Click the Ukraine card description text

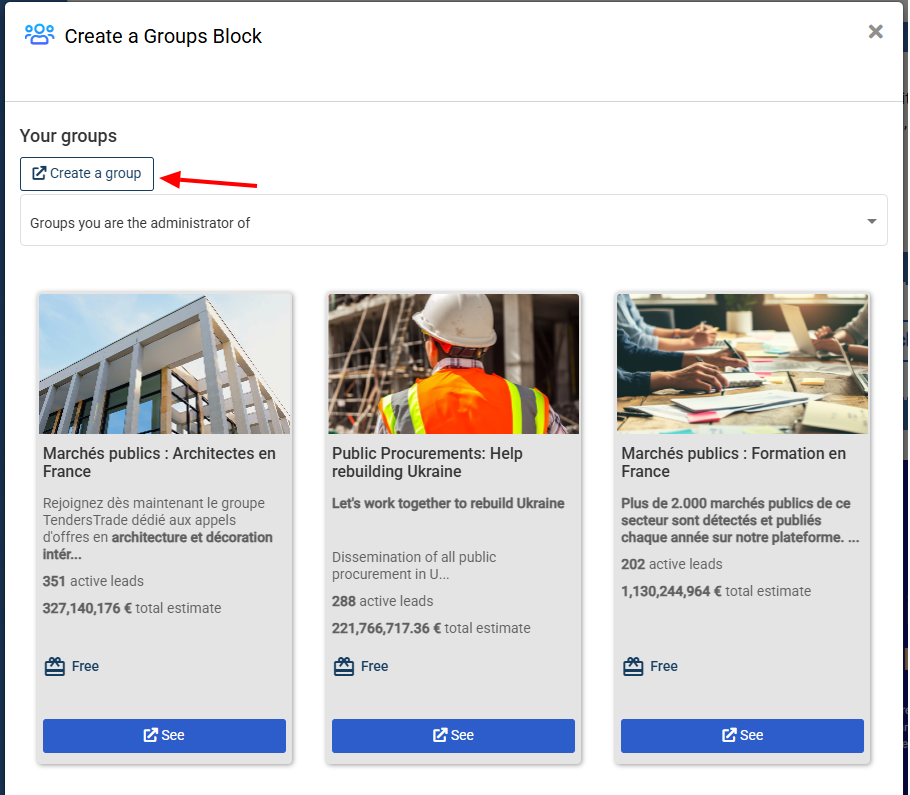point(448,503)
